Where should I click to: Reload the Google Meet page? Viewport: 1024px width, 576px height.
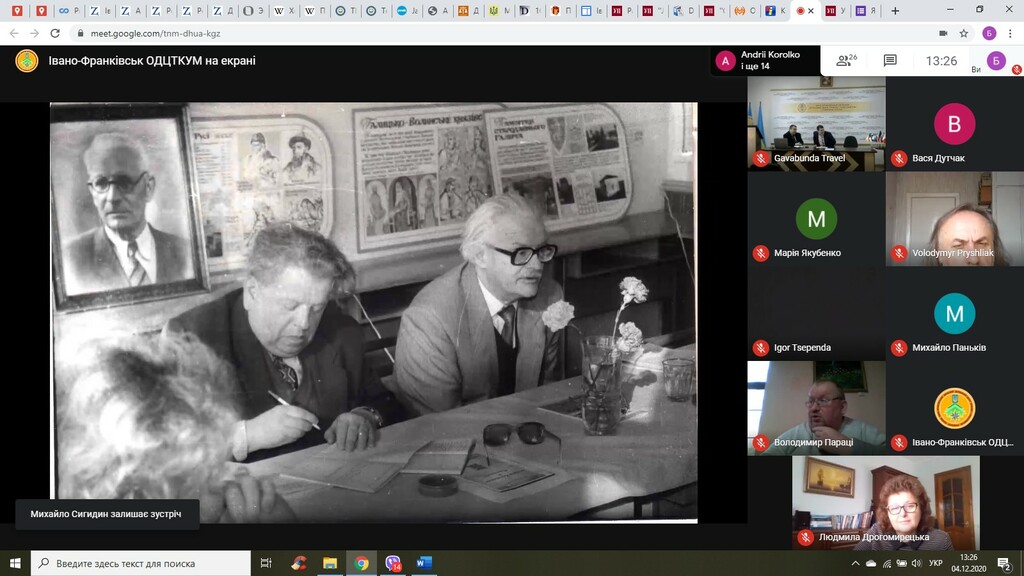point(55,33)
